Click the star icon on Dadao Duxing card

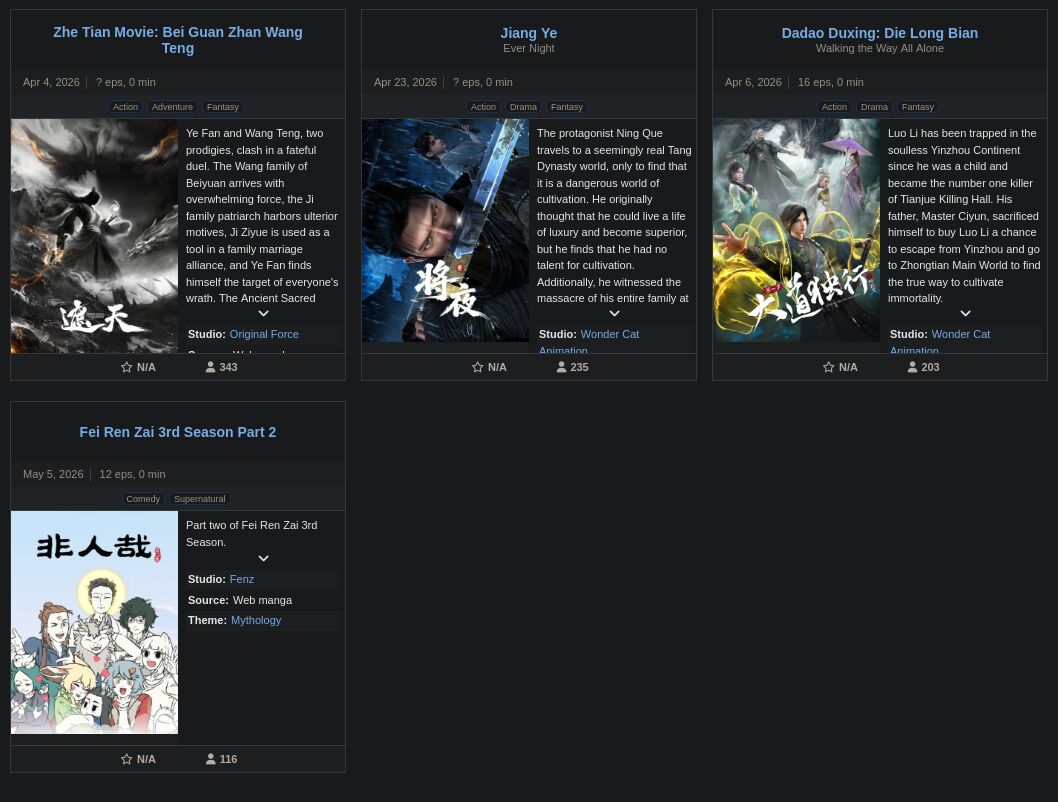pyautogui.click(x=829, y=368)
